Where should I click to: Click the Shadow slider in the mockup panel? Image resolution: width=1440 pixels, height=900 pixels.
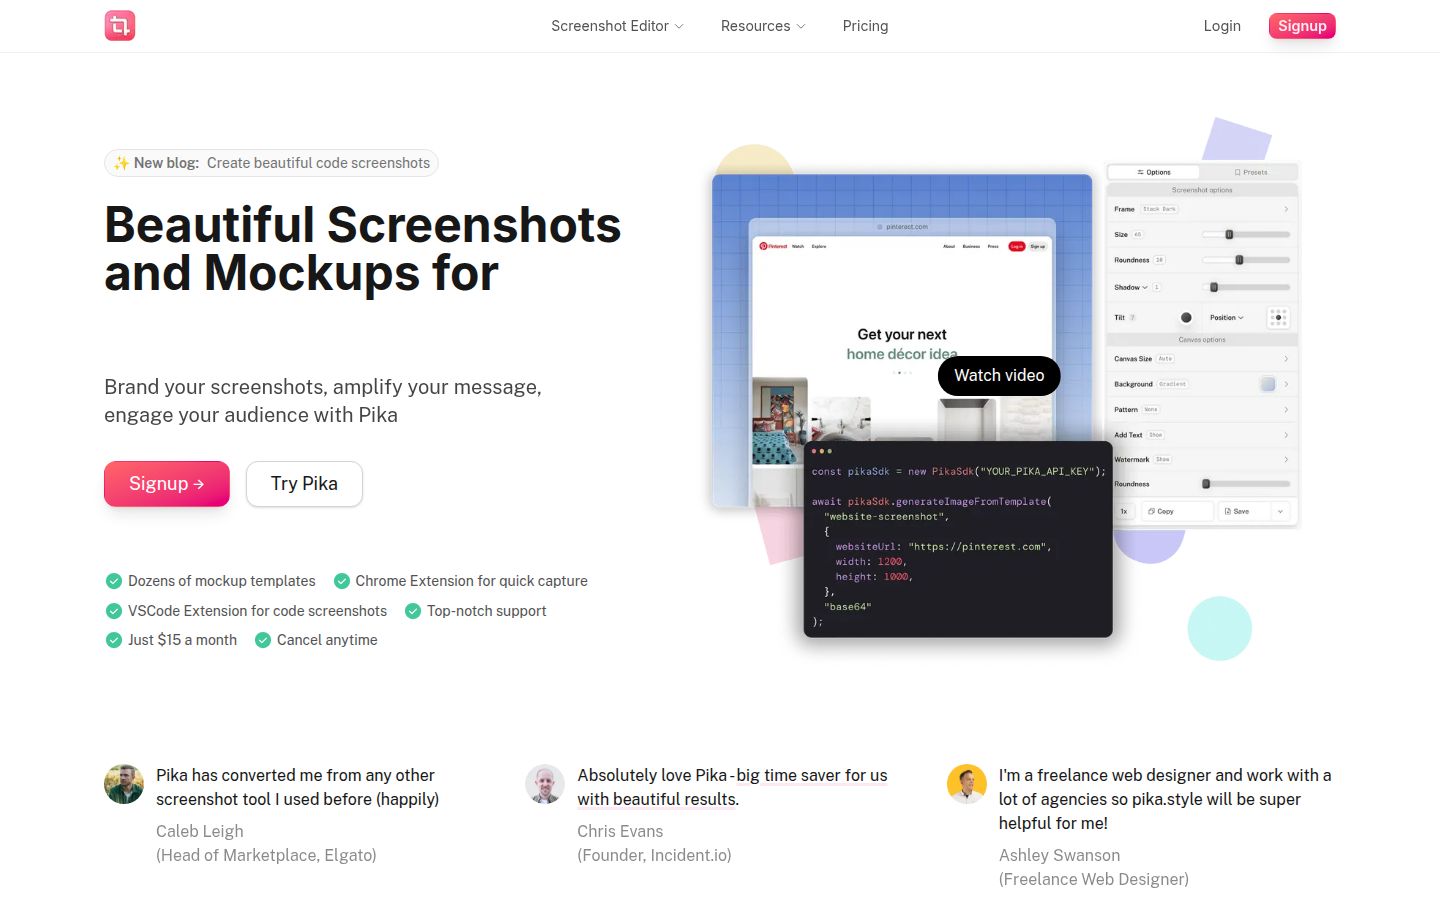pos(1245,287)
